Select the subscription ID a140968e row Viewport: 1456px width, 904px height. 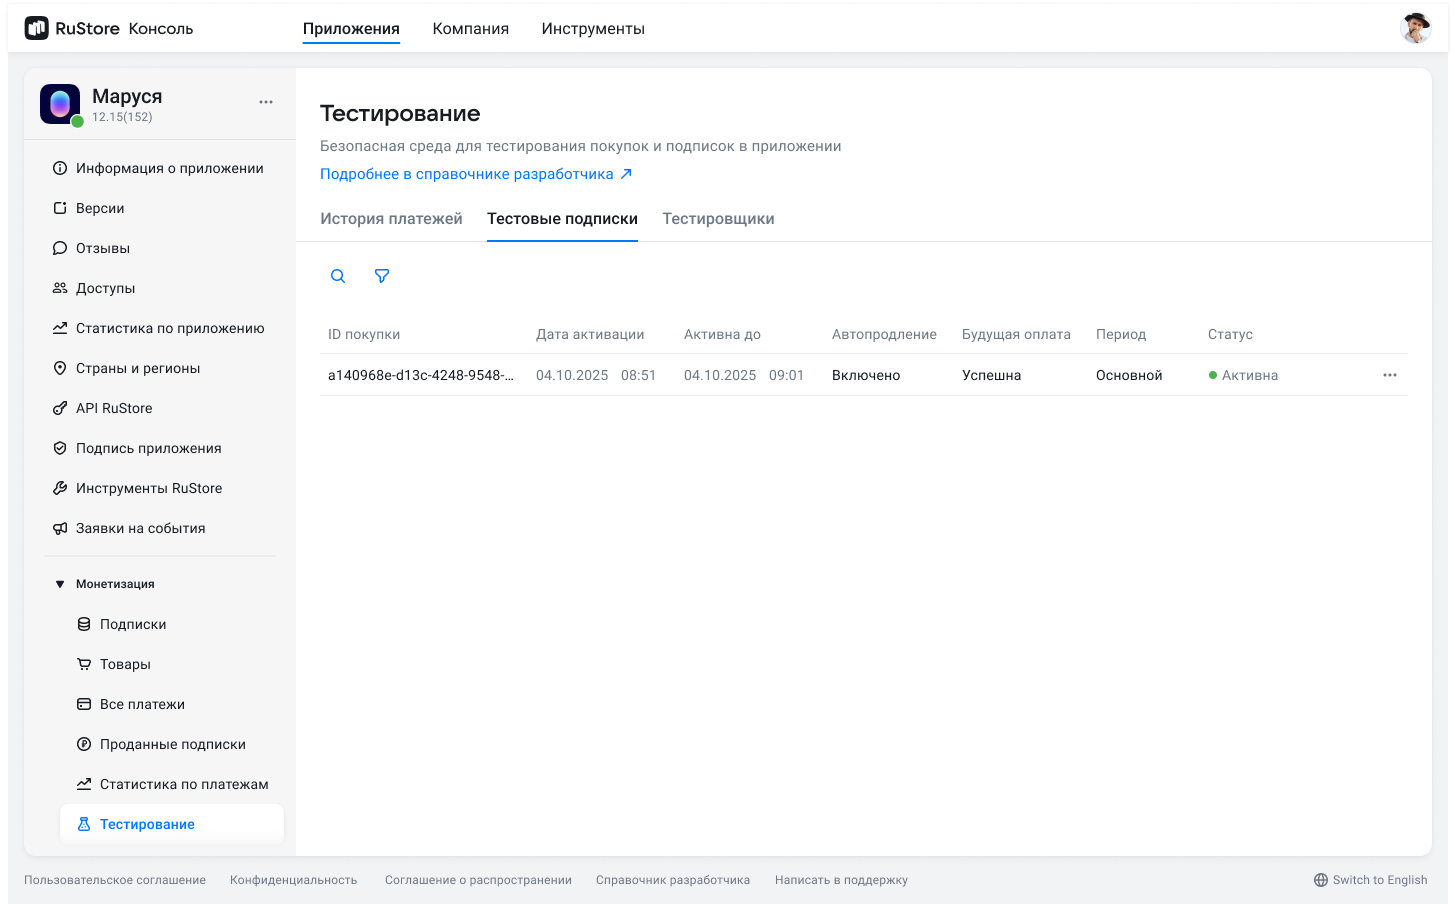[x=420, y=374]
